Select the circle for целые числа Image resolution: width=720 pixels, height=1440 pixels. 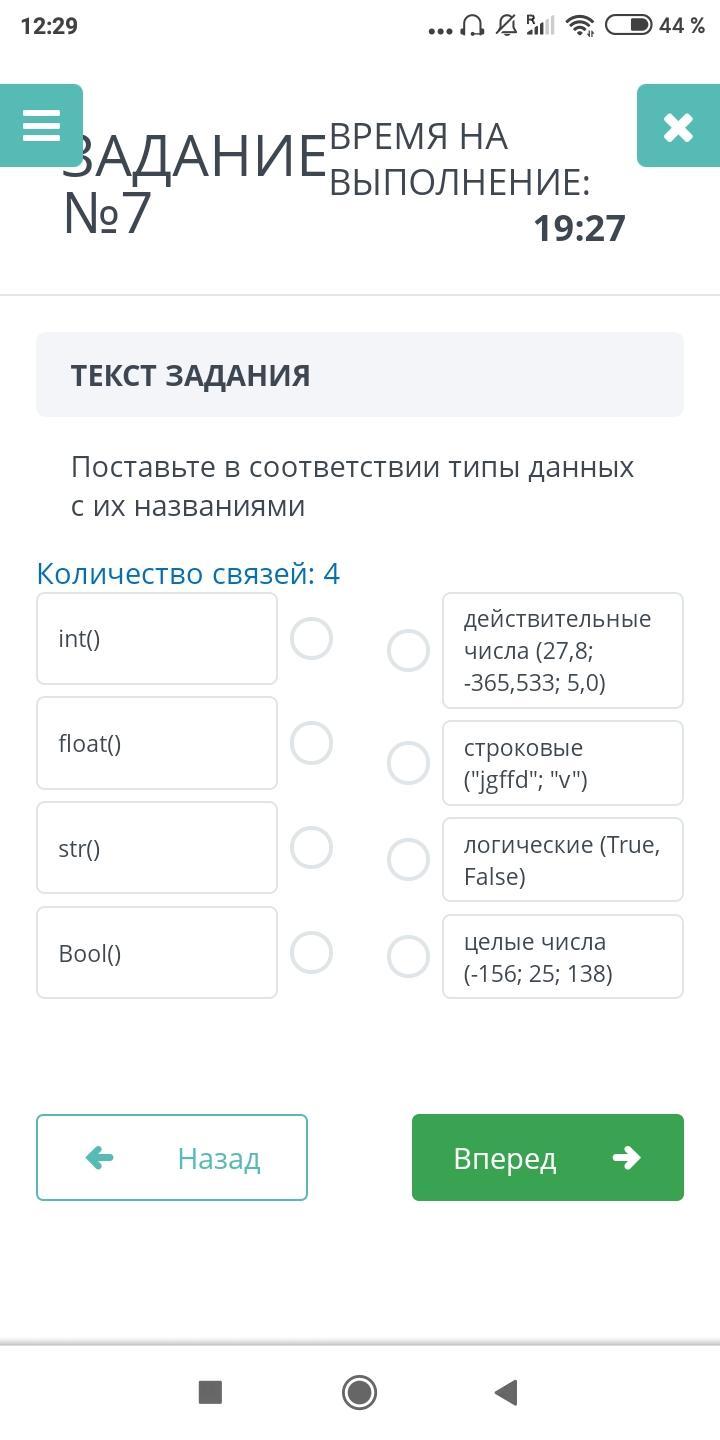(408, 956)
